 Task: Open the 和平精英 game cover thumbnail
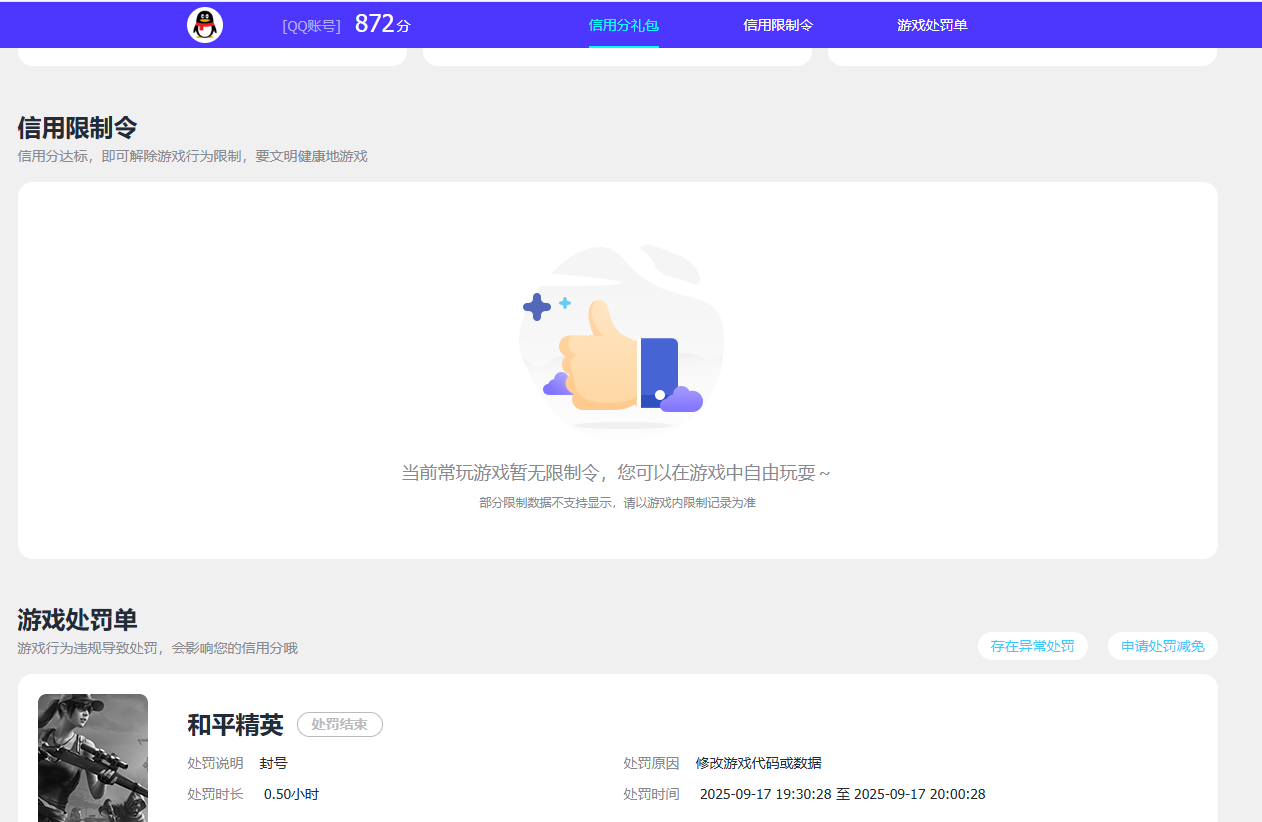(x=93, y=758)
